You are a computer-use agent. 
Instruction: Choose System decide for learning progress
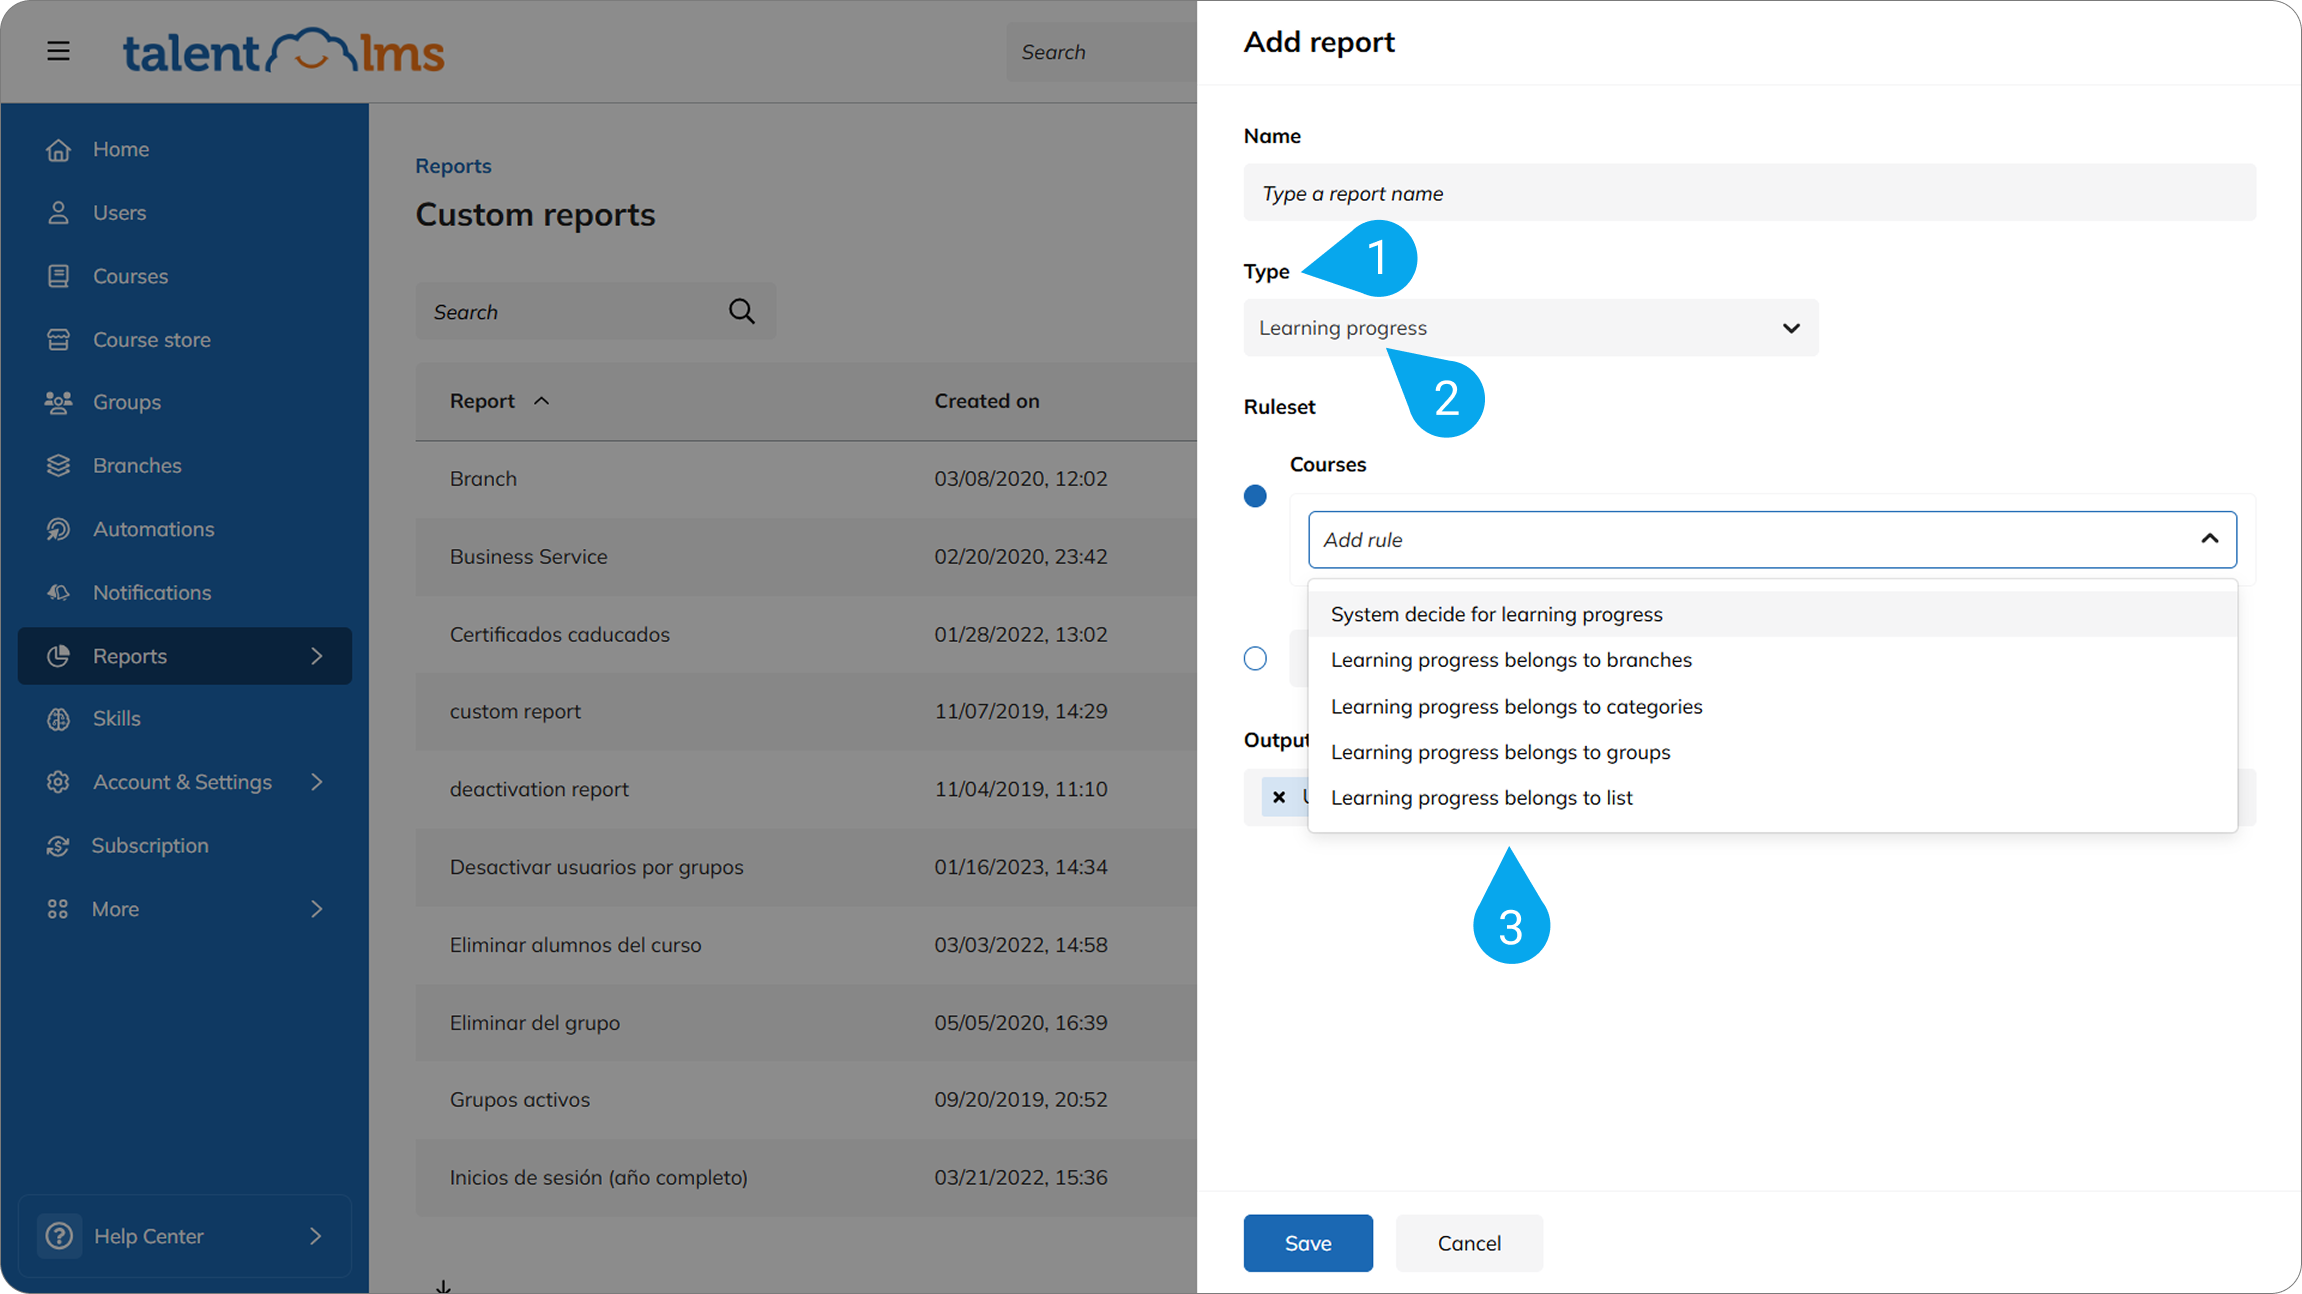[1772, 614]
